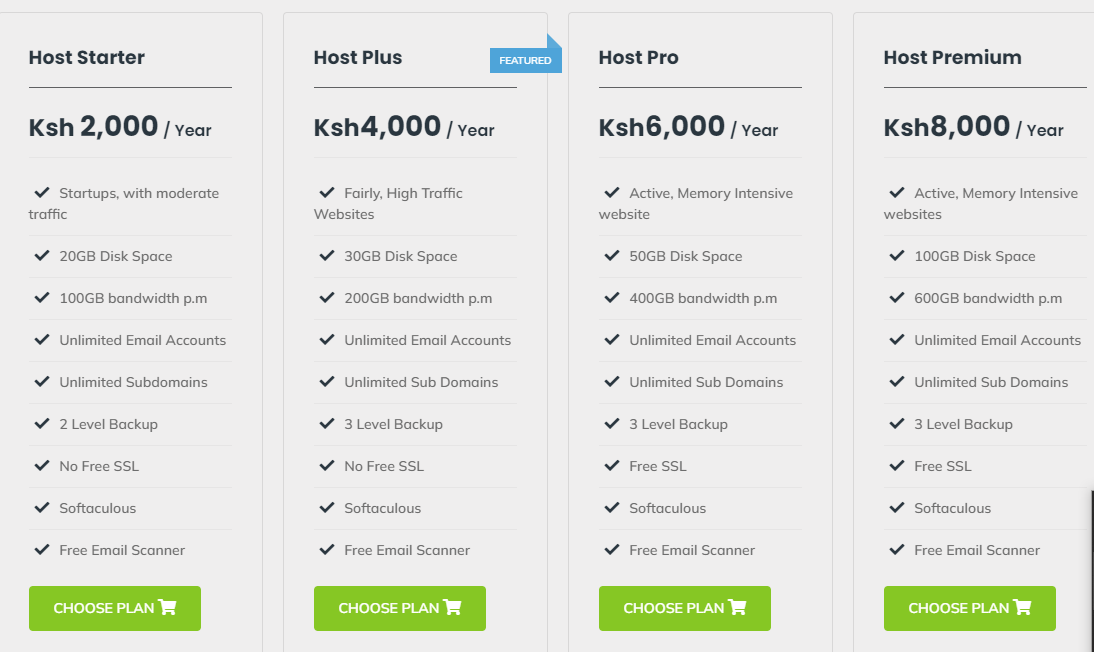Click the cart icon on Host Pro's button
1094x652 pixels.
pos(738,608)
